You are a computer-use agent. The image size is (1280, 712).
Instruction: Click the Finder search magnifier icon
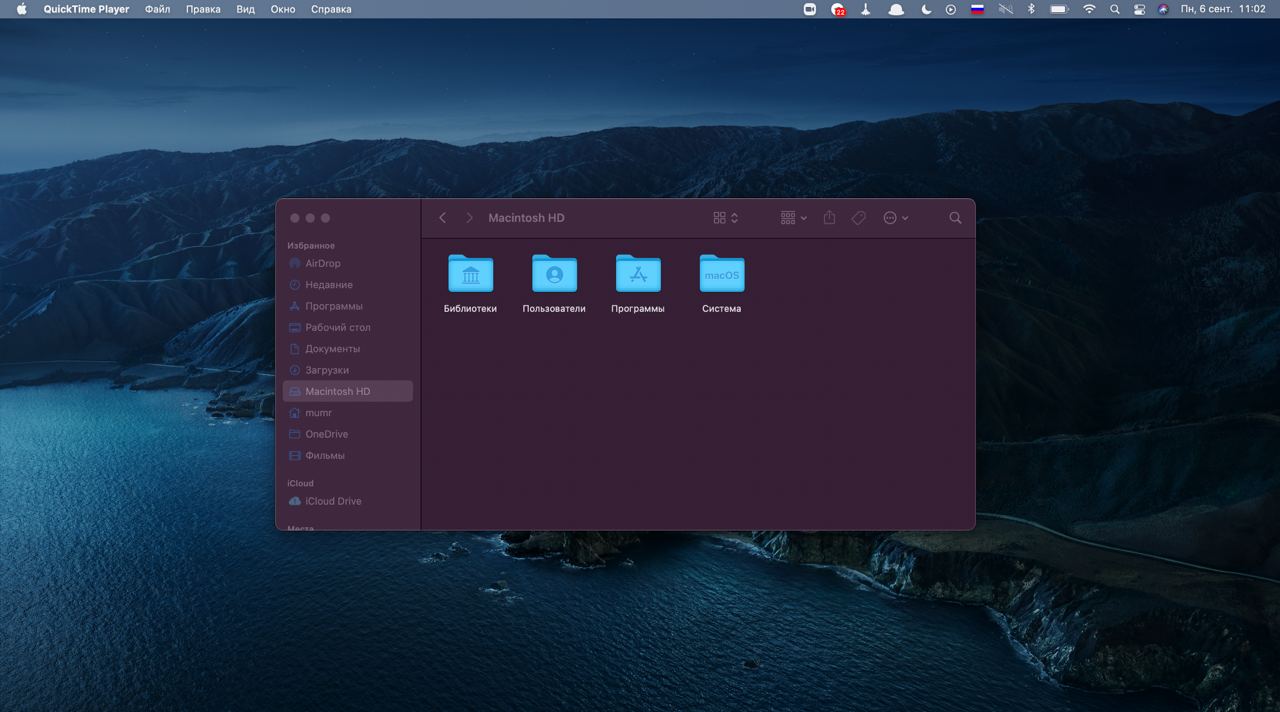955,218
